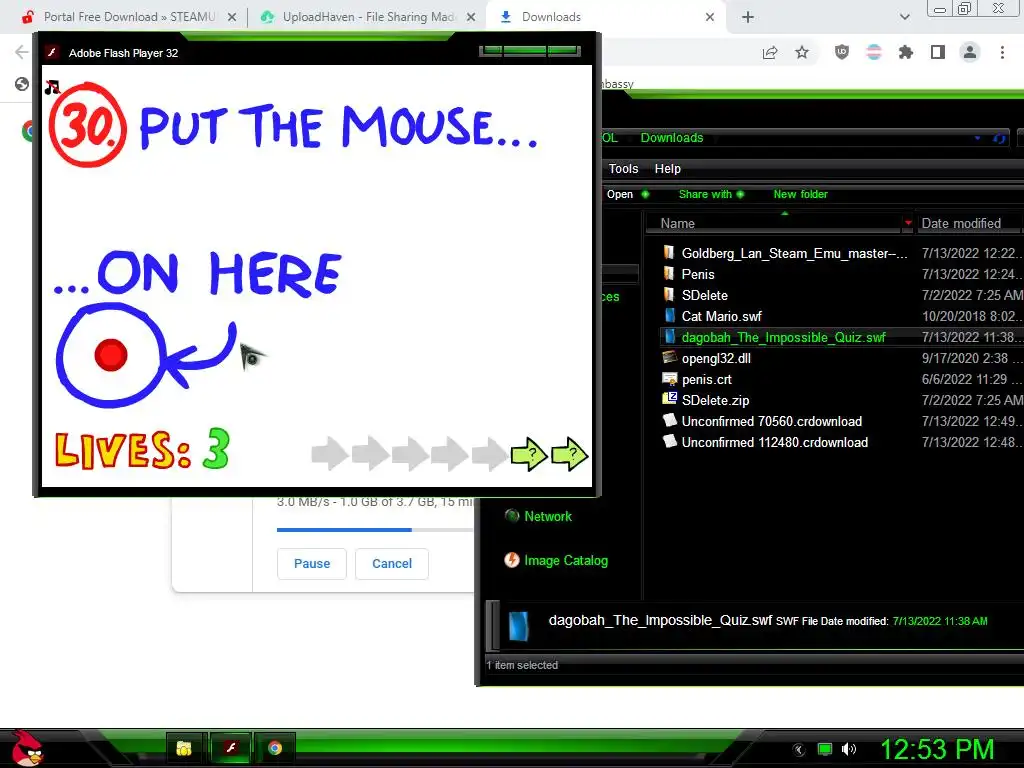Open Image Catalog in the navigation pane

point(565,560)
